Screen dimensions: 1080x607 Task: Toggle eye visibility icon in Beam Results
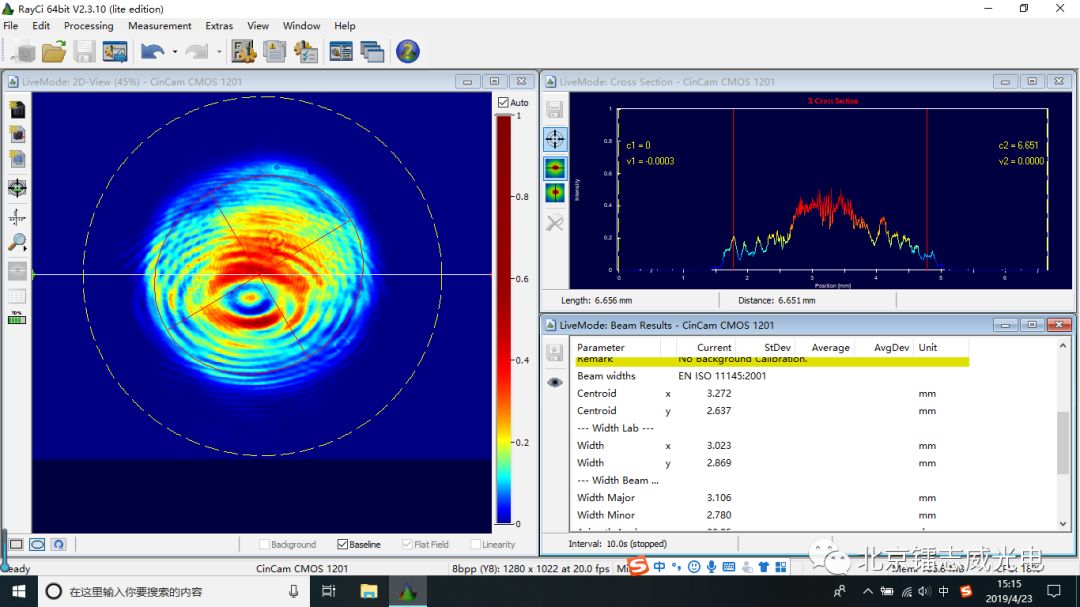555,382
